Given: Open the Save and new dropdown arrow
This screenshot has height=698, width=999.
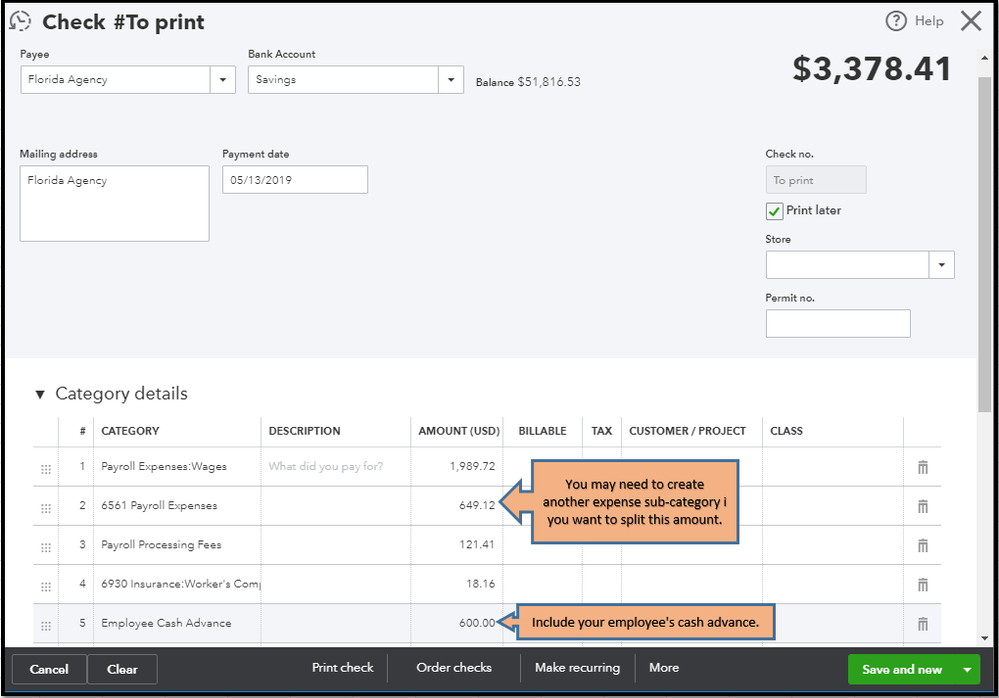Looking at the screenshot, I should coord(967,669).
